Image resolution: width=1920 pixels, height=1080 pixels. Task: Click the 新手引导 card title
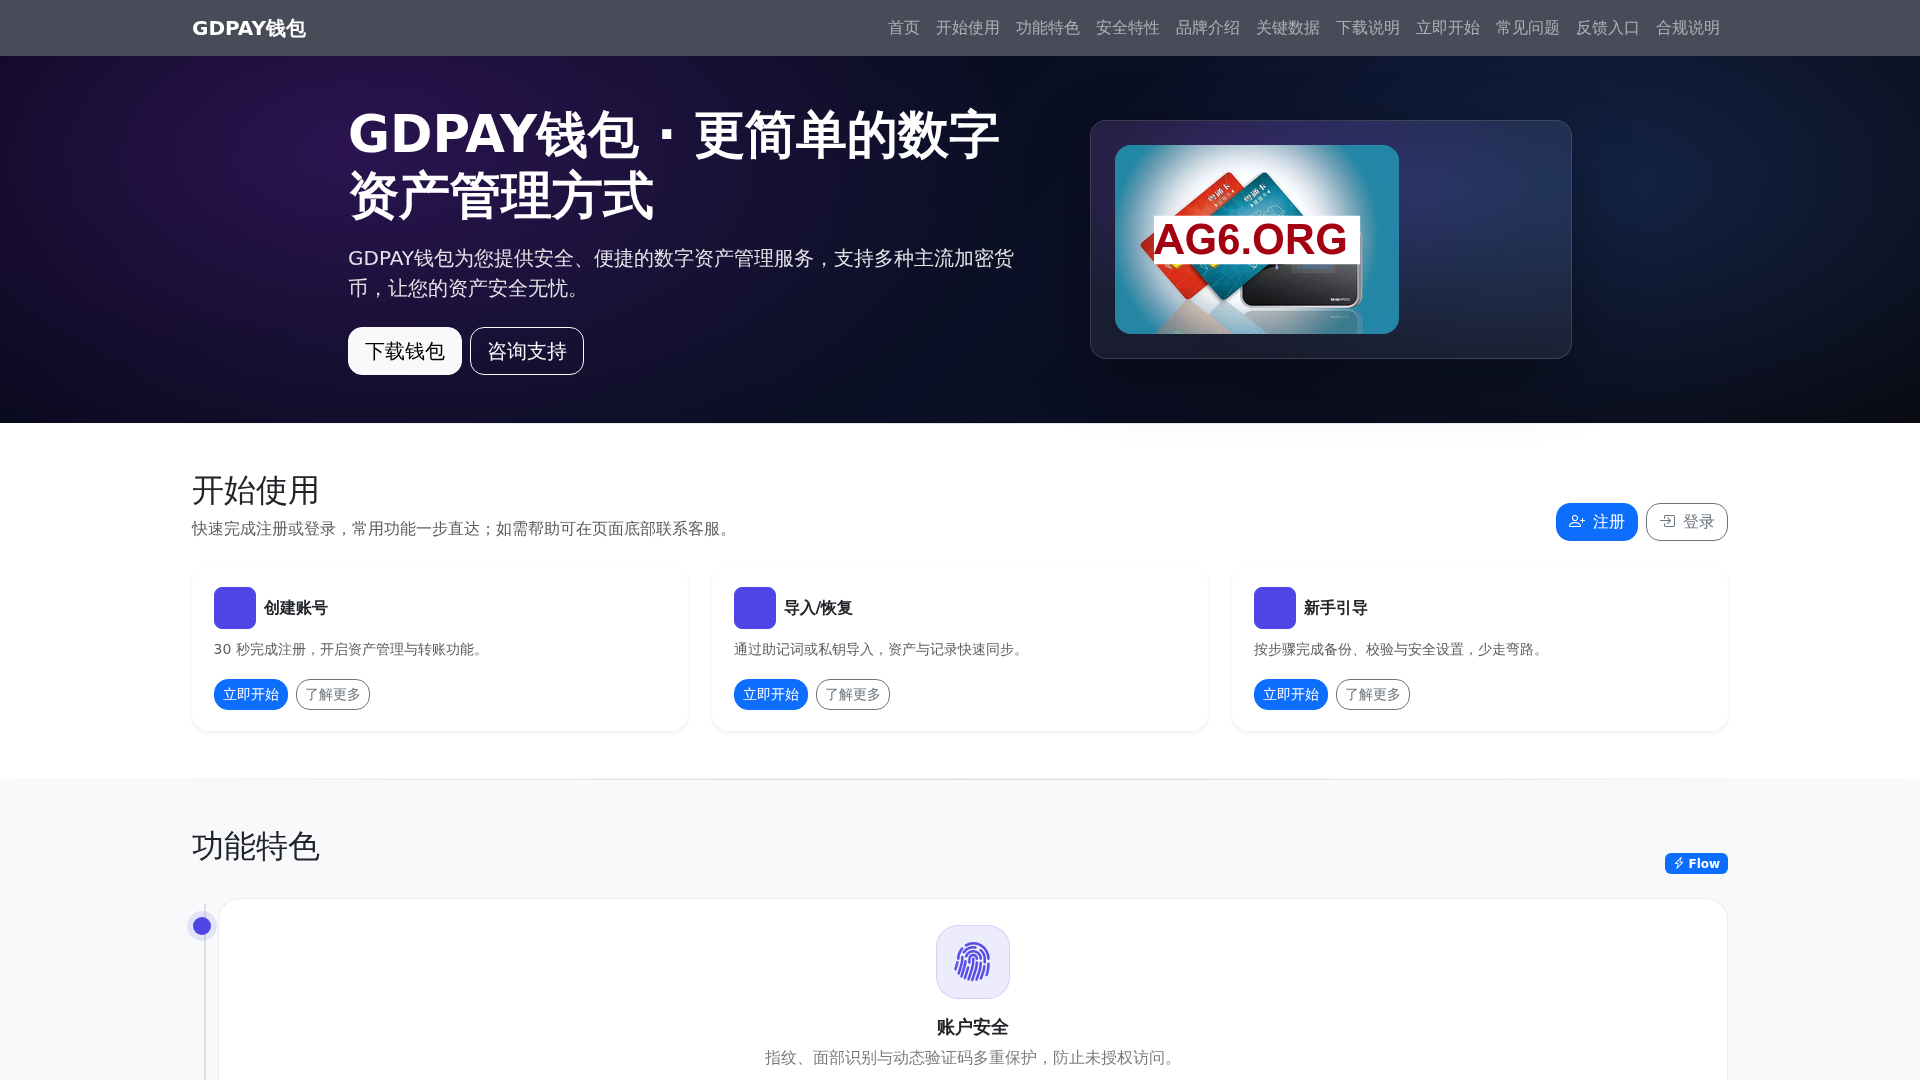click(1336, 608)
